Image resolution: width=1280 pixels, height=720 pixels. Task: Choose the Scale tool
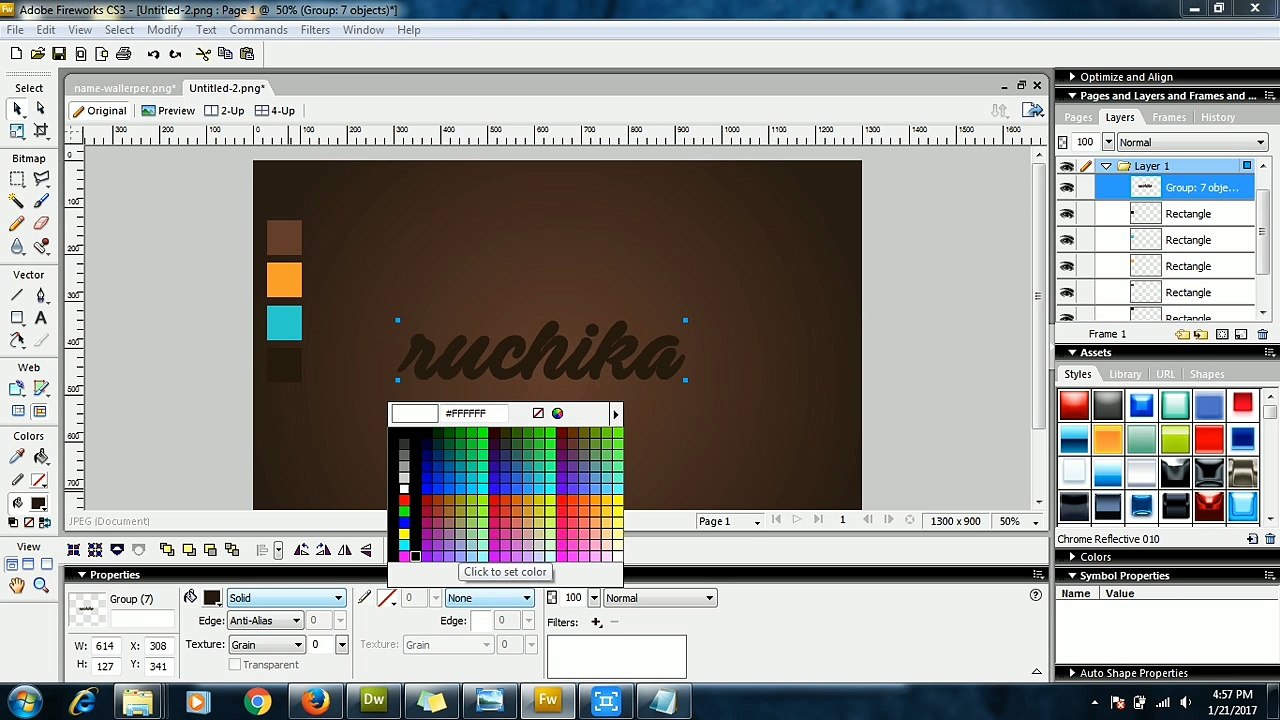point(17,130)
